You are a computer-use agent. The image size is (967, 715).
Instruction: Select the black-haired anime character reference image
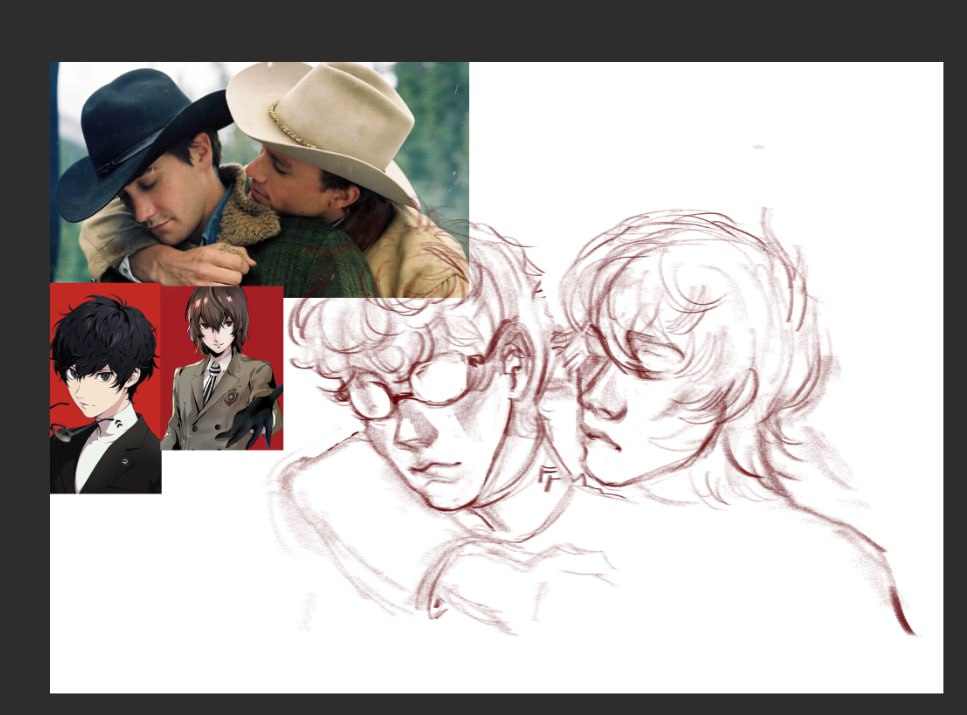coord(105,389)
